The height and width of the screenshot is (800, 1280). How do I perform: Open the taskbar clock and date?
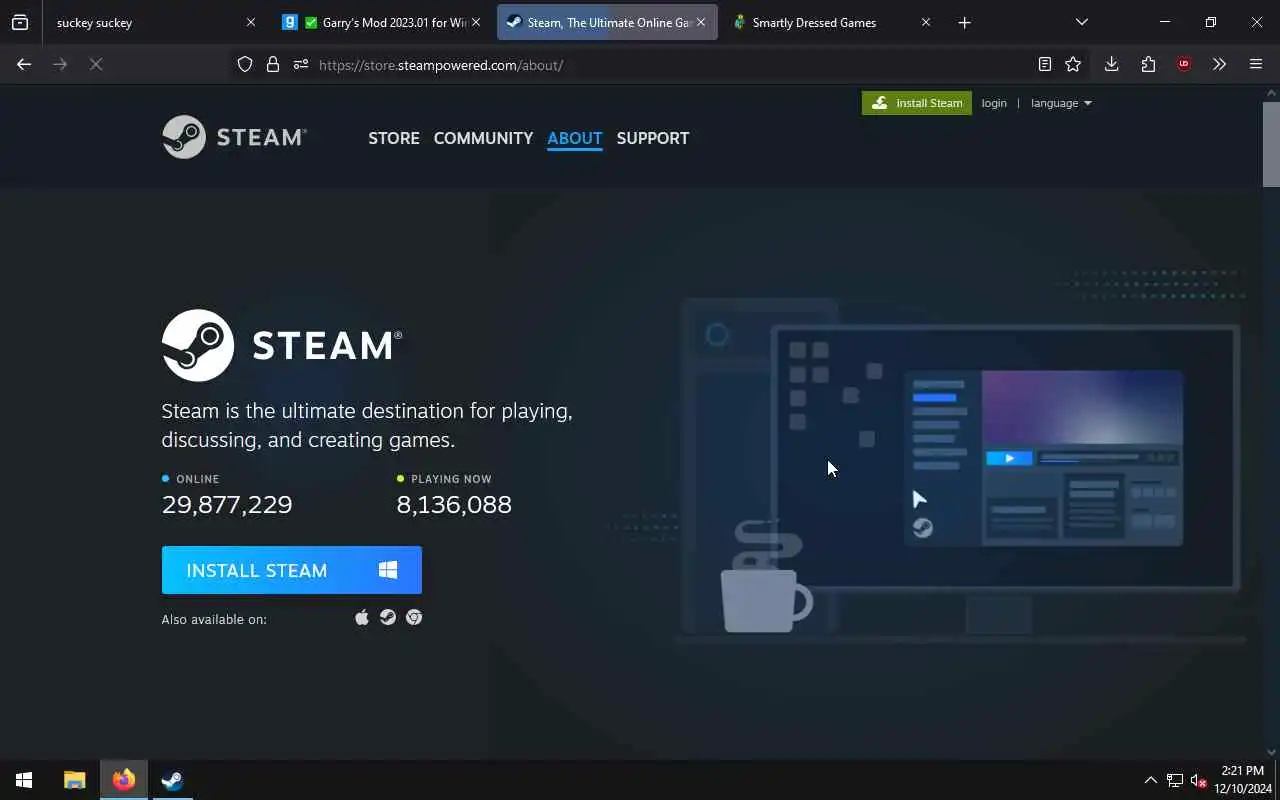(x=1242, y=780)
